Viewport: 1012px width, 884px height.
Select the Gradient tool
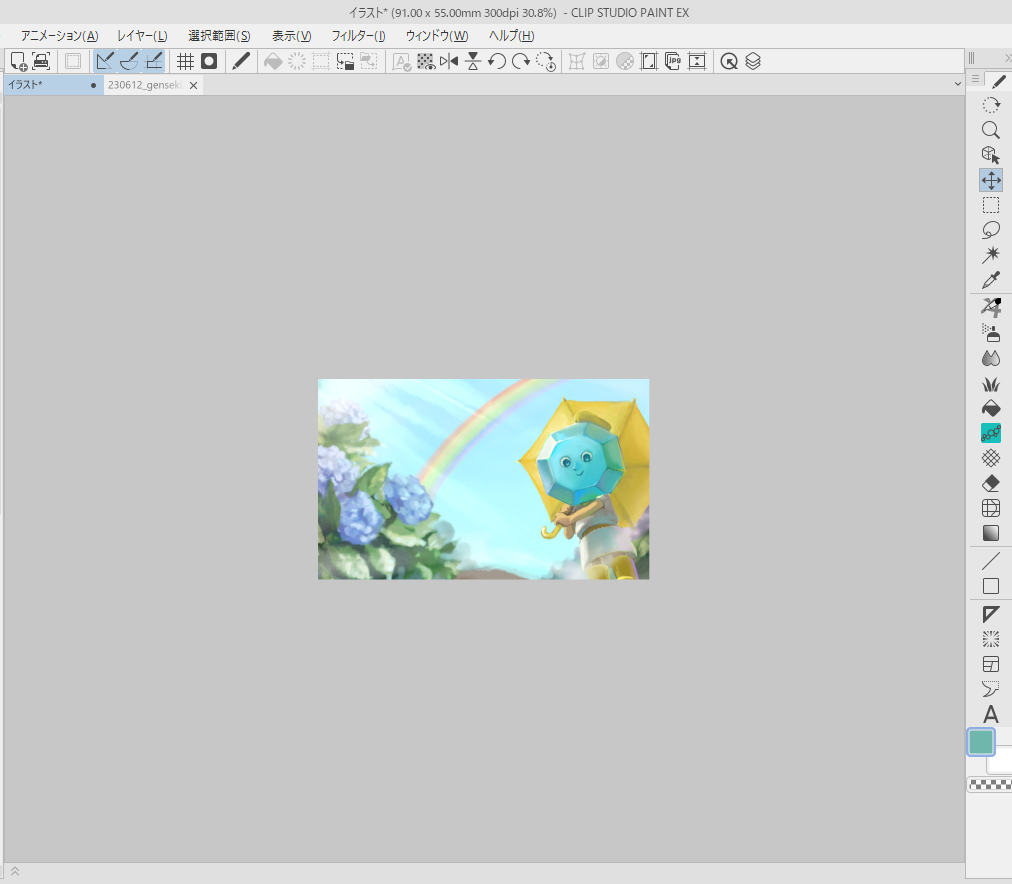click(991, 533)
